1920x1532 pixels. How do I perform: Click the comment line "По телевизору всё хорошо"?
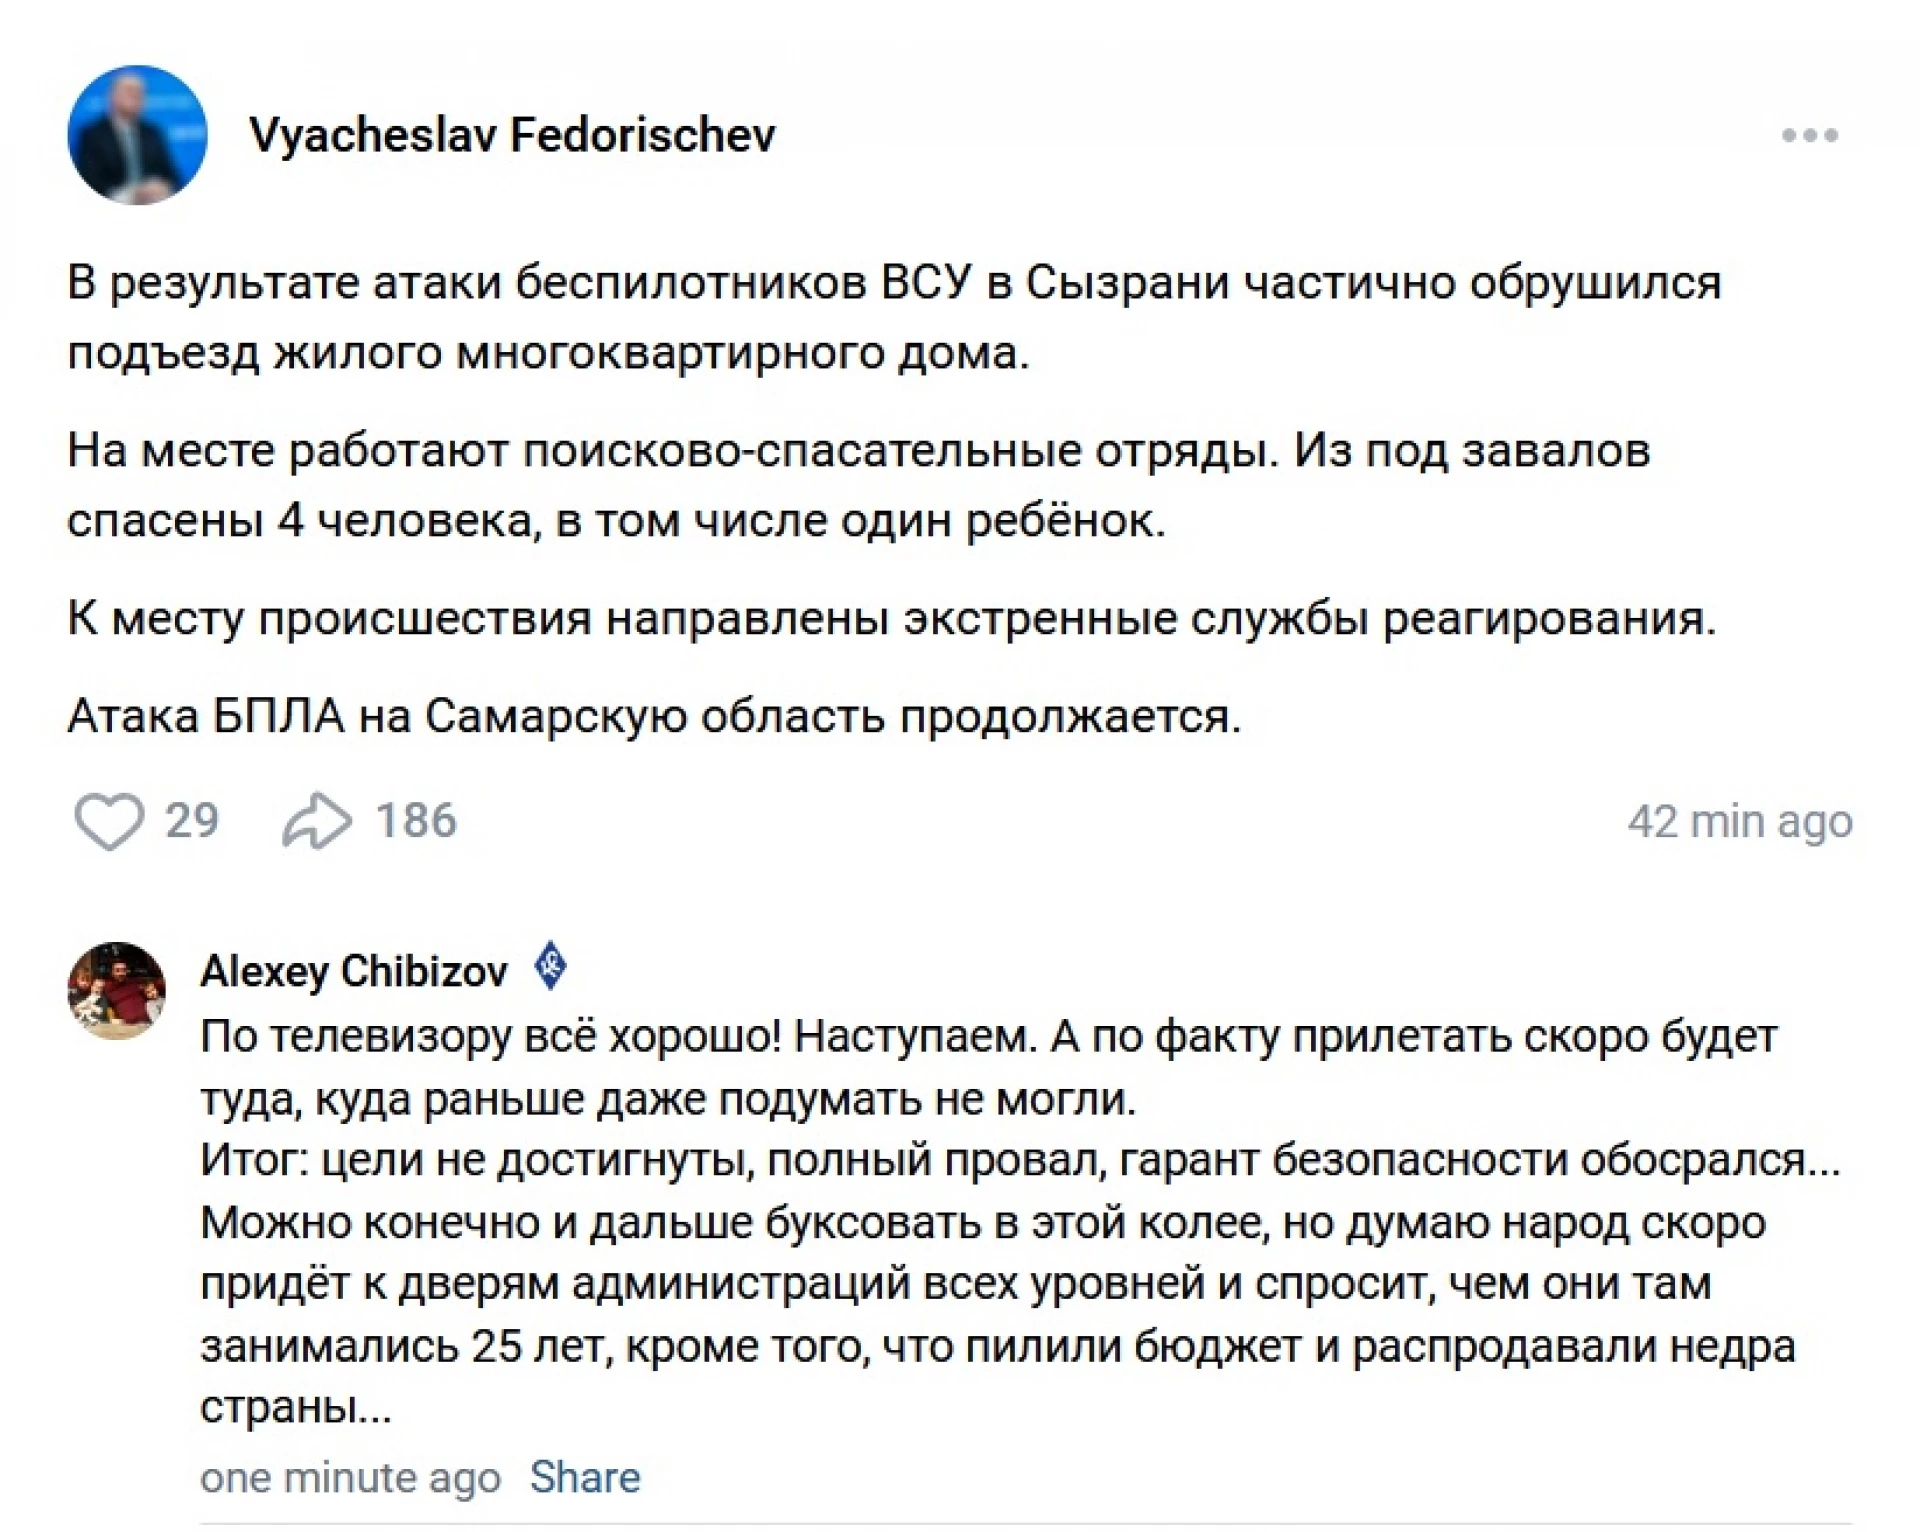click(x=988, y=1037)
